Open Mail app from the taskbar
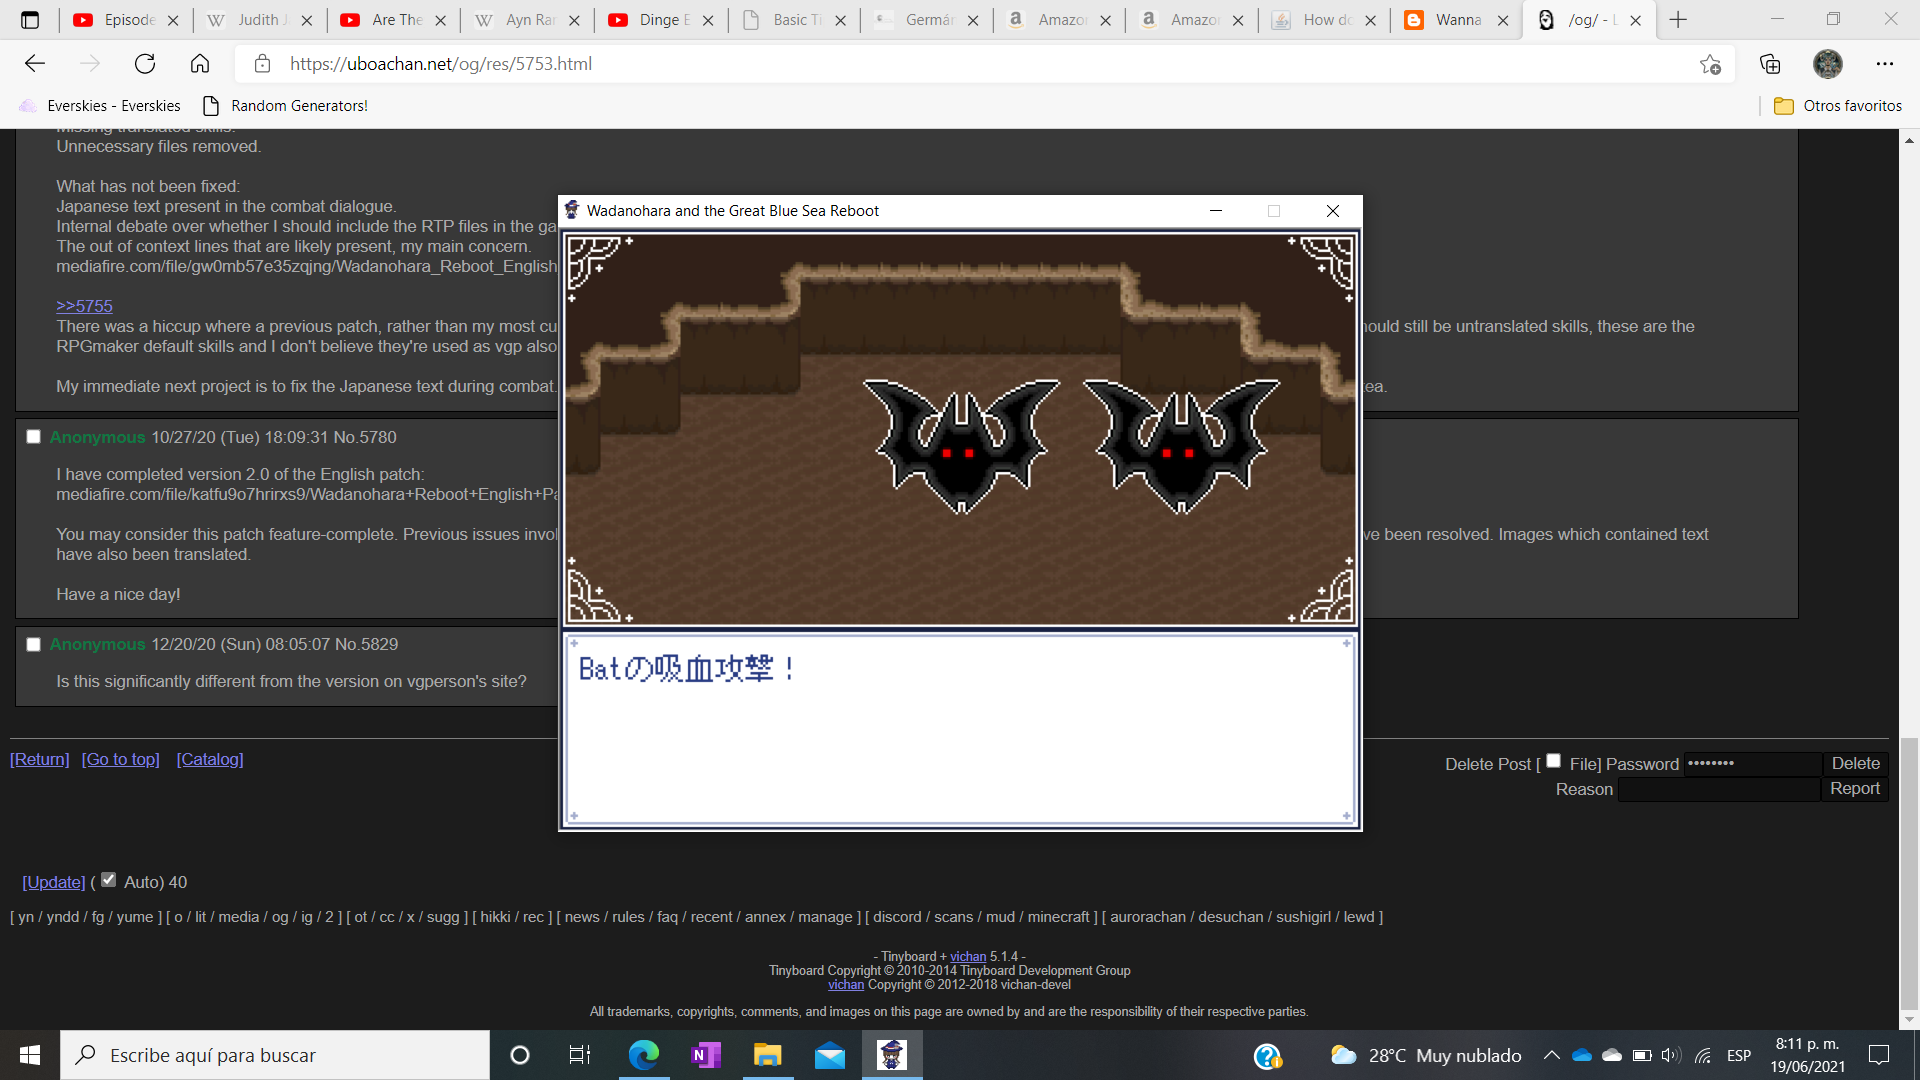Viewport: 1920px width, 1080px height. [829, 1055]
